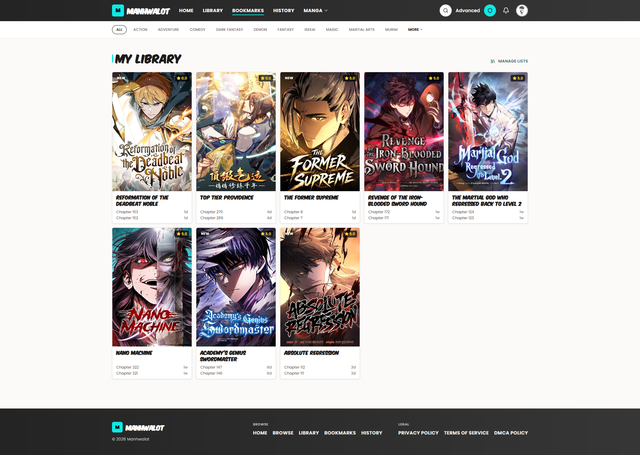Open the notifications bell

(x=506, y=11)
